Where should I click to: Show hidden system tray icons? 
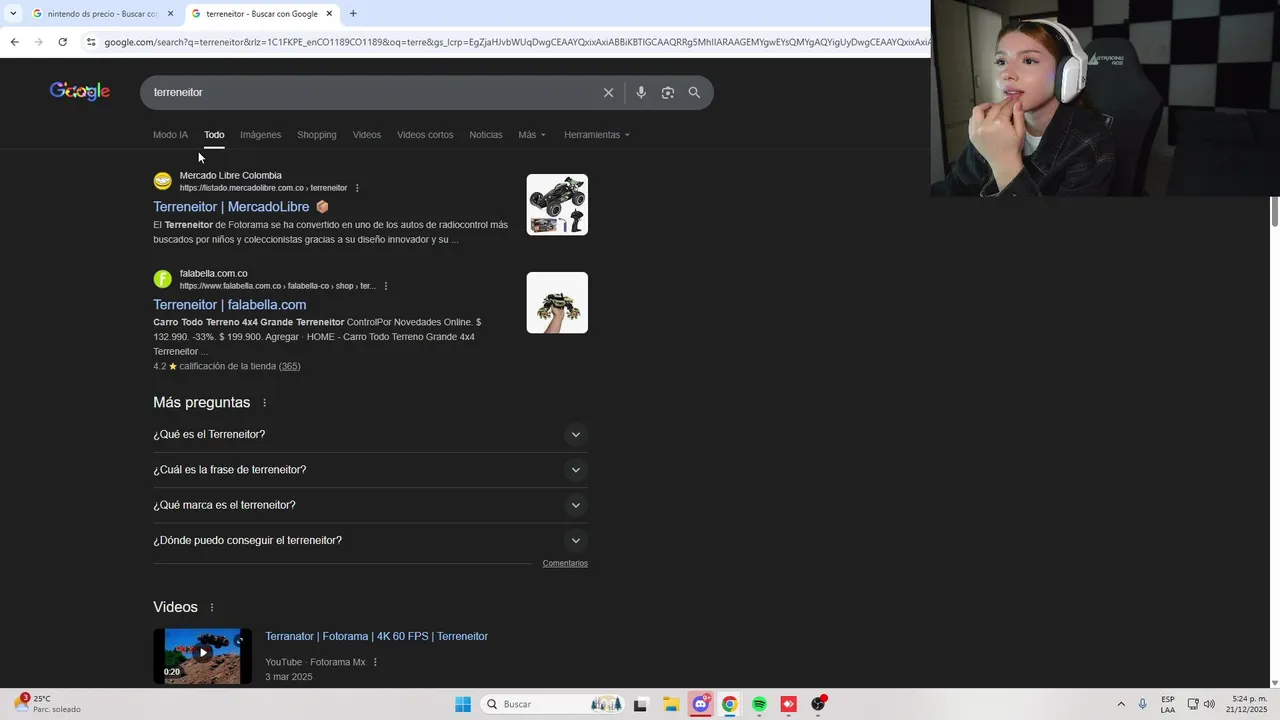[1121, 704]
